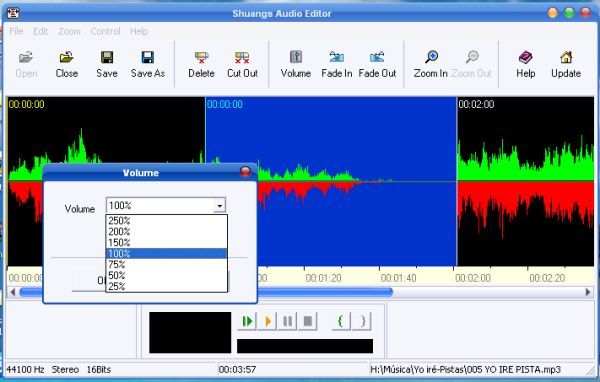
Task: Open the Zoom menu
Action: (69, 31)
